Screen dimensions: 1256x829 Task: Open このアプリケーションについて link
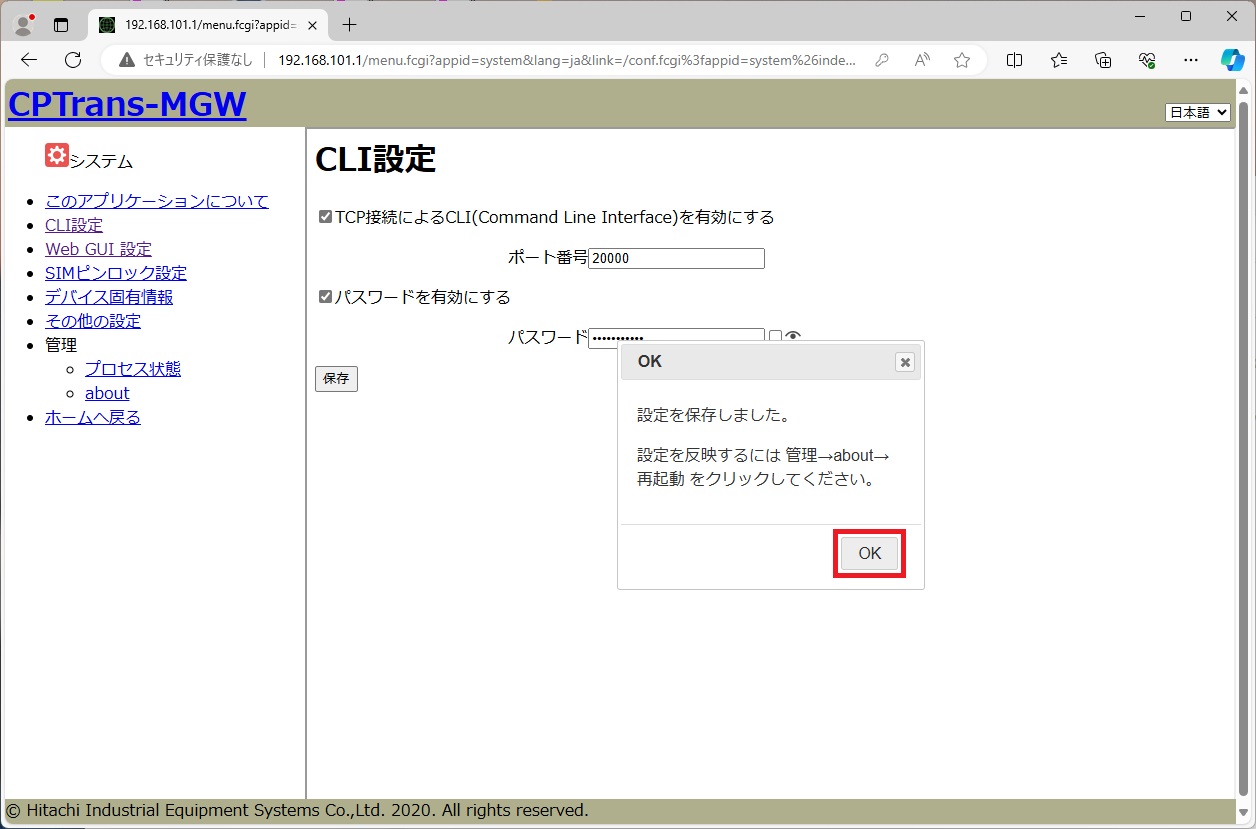click(x=157, y=201)
